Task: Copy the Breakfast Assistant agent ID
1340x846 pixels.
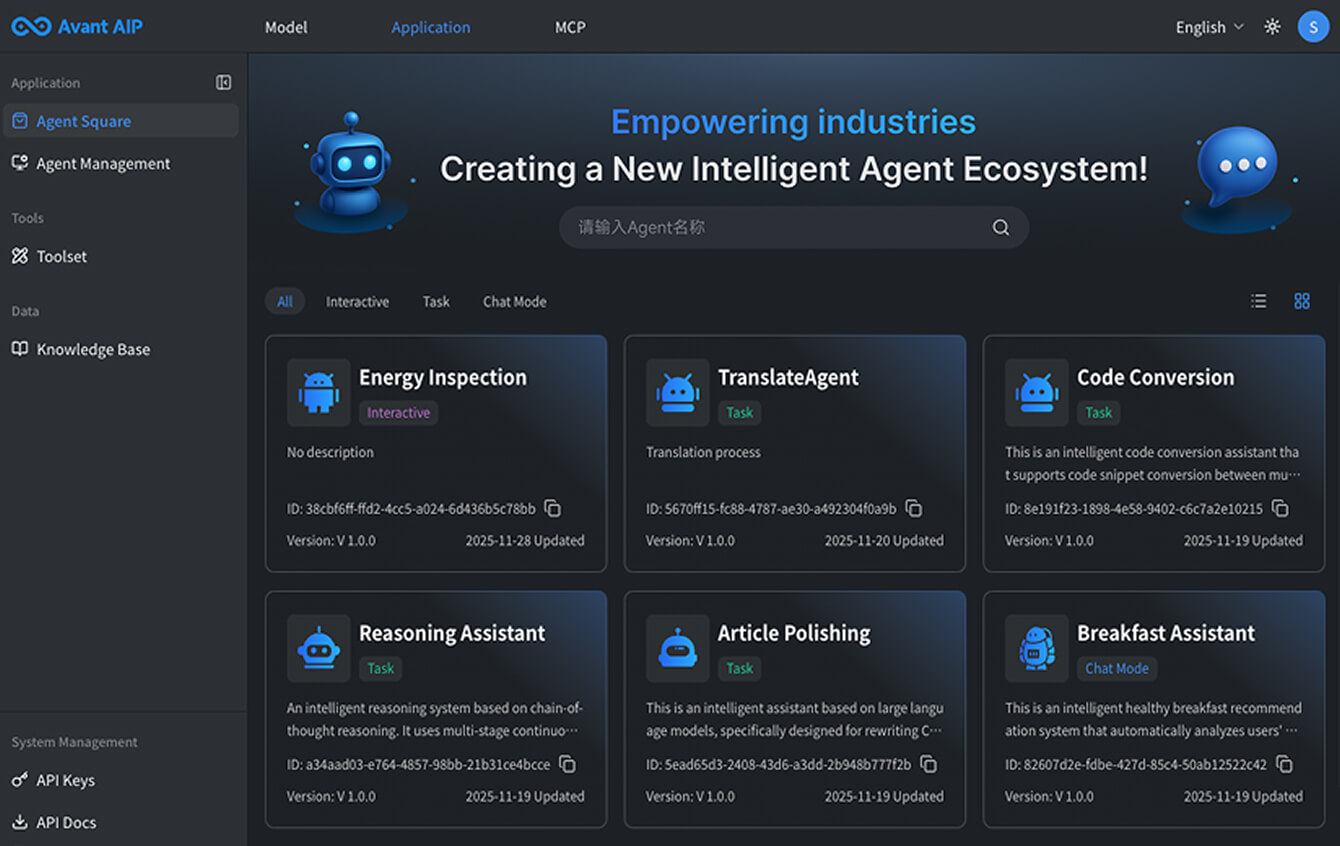Action: tap(1284, 765)
